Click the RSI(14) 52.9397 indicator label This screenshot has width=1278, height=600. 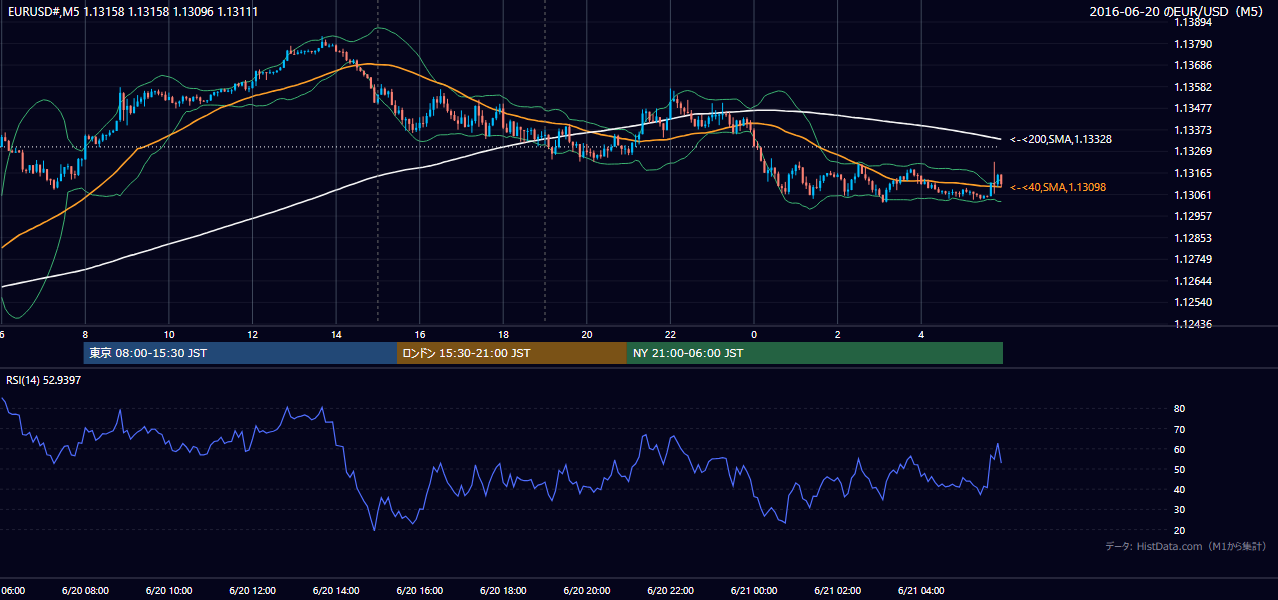(44, 380)
